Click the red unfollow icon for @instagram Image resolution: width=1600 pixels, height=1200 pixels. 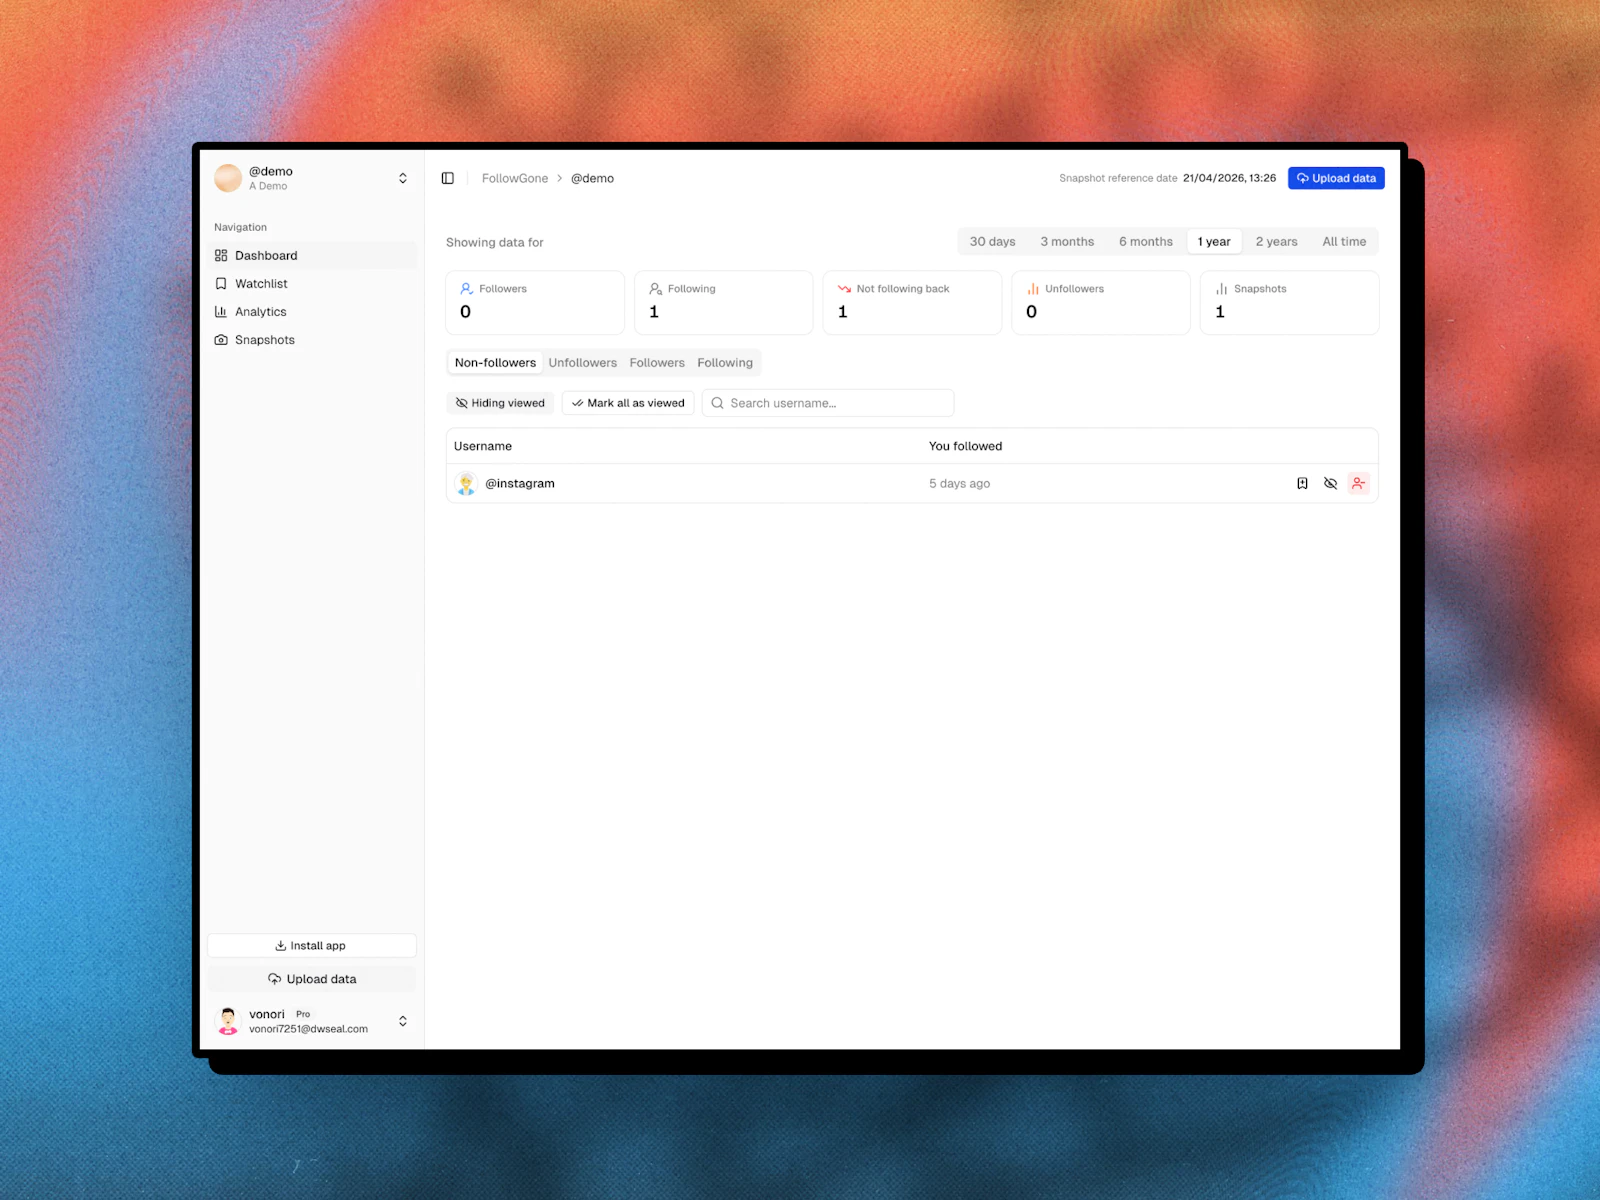click(x=1358, y=483)
